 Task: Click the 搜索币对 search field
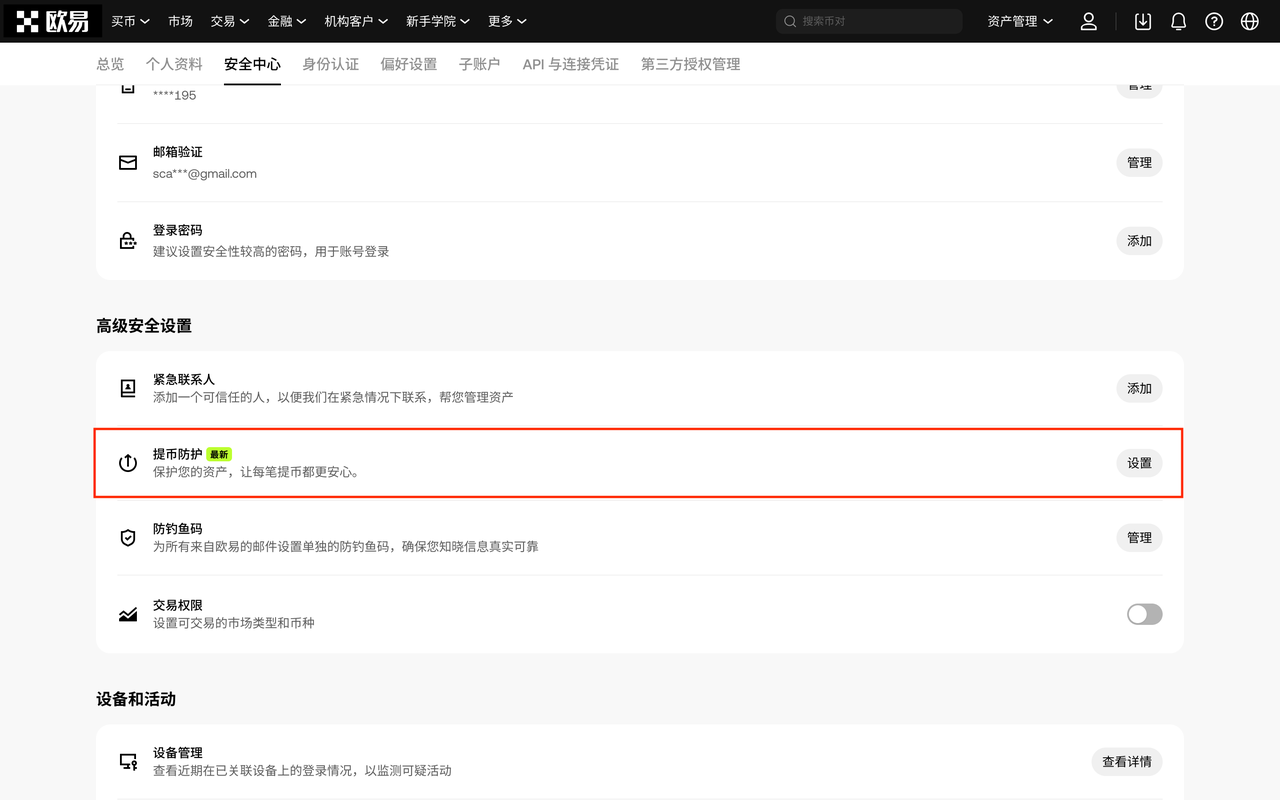pyautogui.click(x=869, y=21)
